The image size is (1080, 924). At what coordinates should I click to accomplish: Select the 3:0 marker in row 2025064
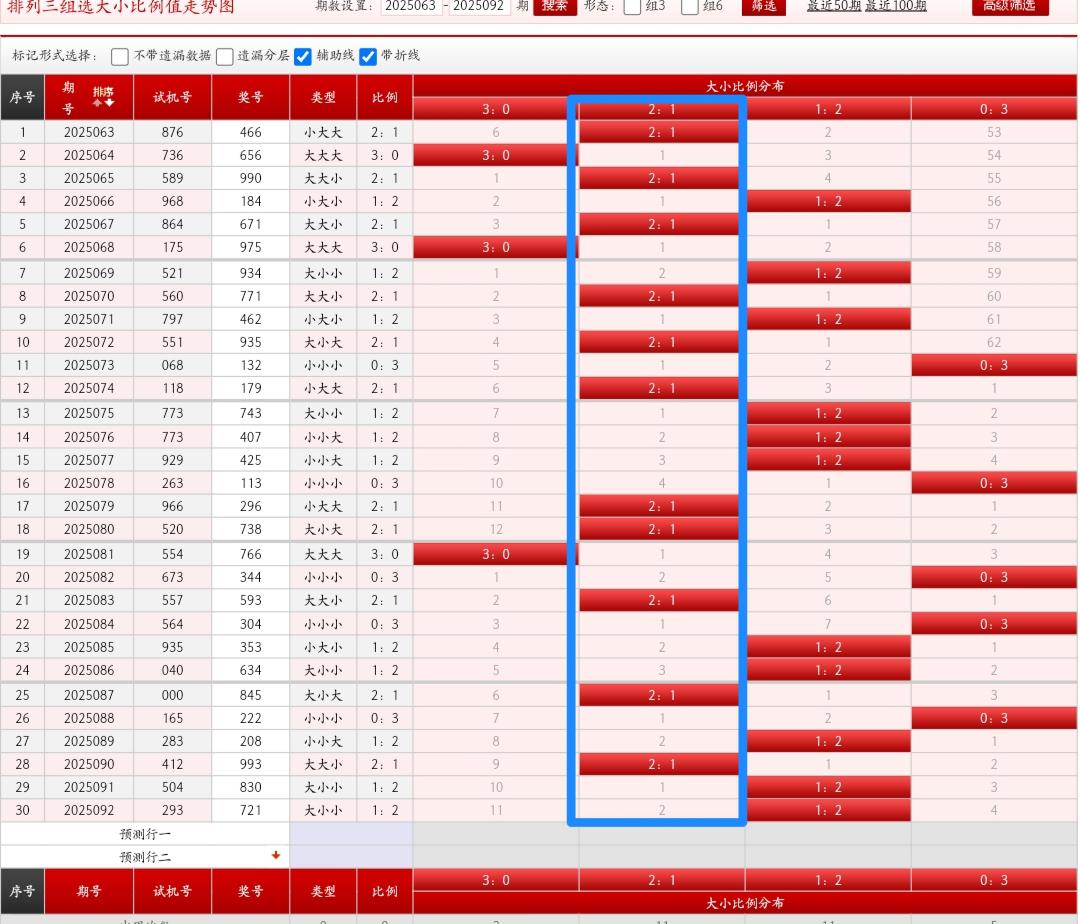495,155
